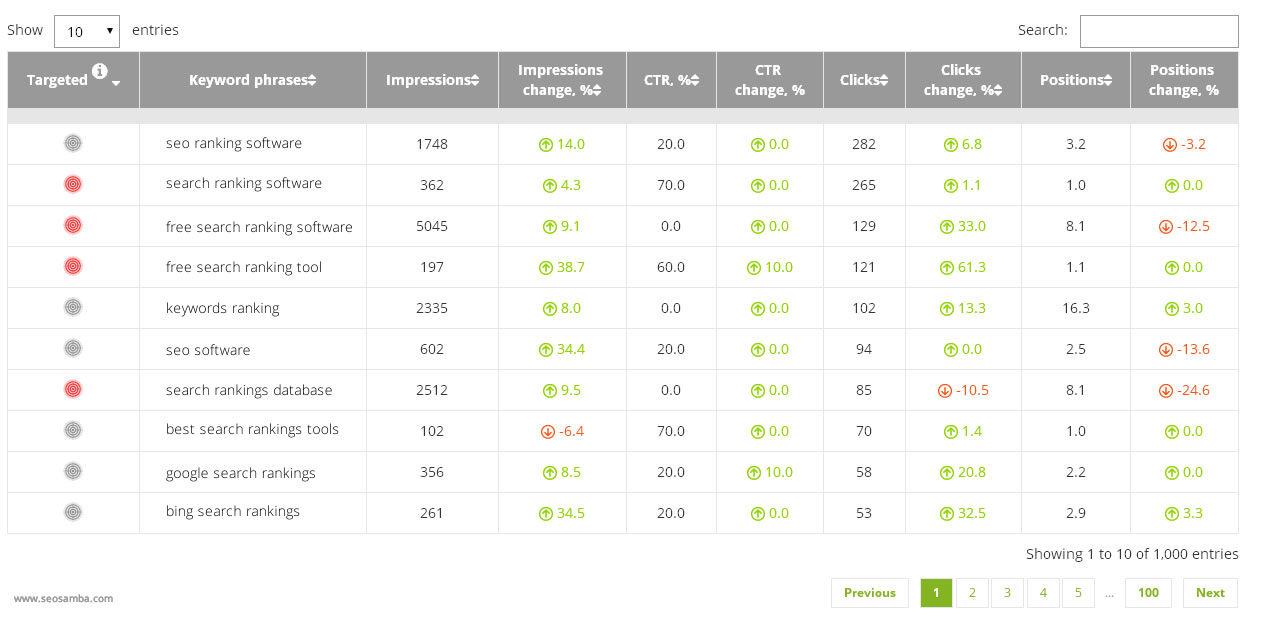Viewport: 1266px width, 618px height.
Task: Click the impressions value 5045
Action: click(432, 226)
